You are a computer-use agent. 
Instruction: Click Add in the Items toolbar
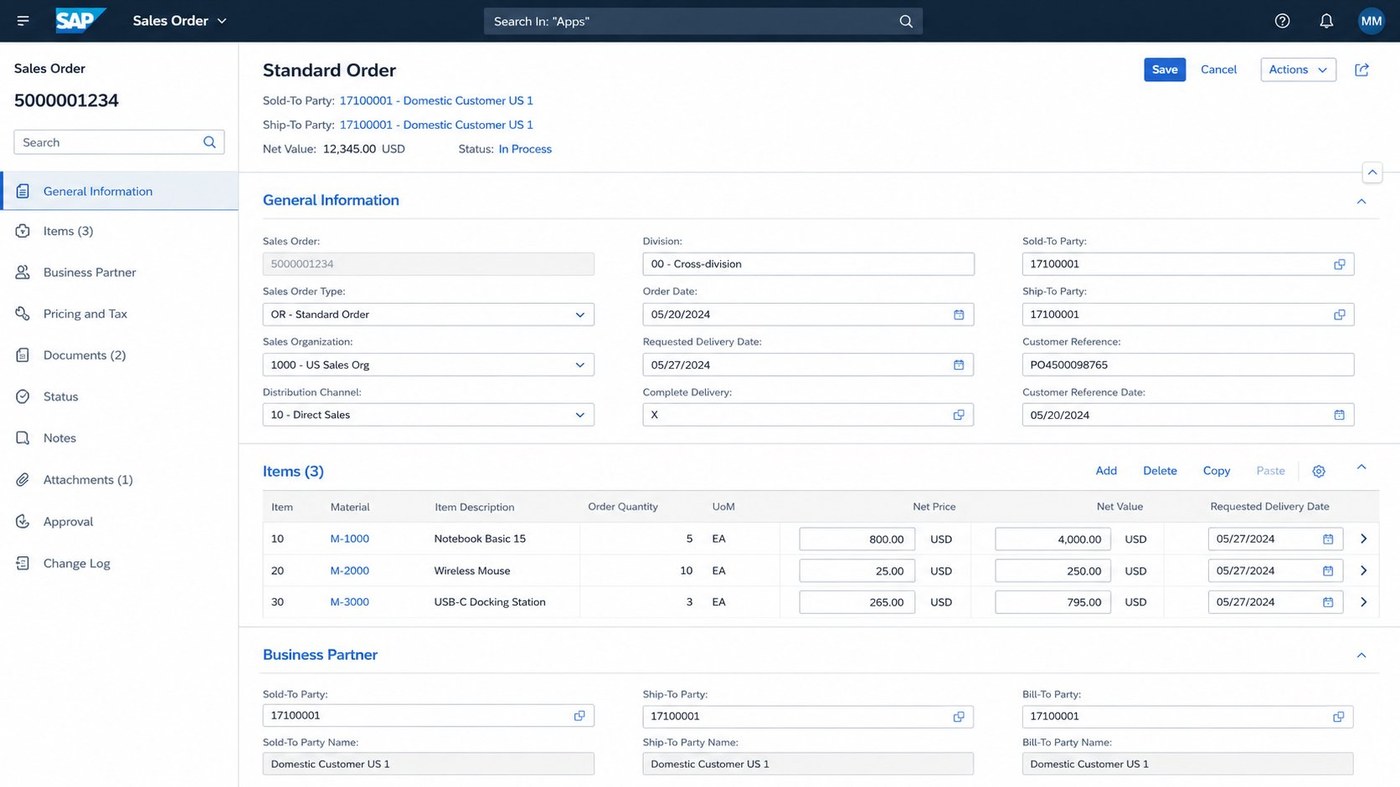click(1106, 471)
